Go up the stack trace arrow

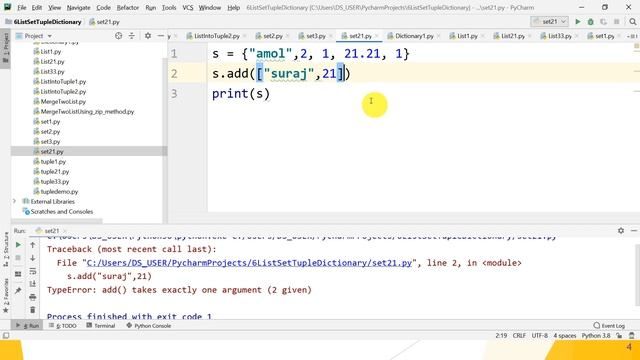click(33, 245)
